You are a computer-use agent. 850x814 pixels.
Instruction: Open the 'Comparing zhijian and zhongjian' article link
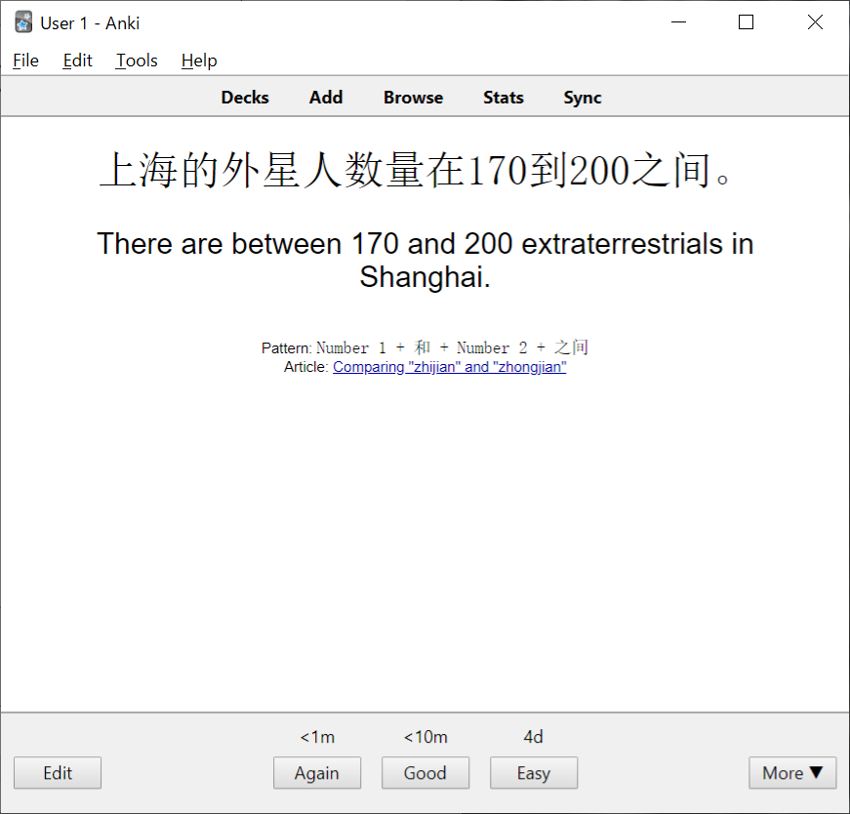(x=449, y=367)
